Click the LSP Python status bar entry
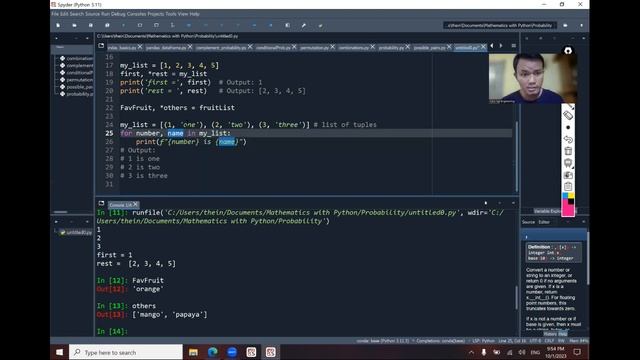Screen dimensions: 640x360 [x=483, y=341]
